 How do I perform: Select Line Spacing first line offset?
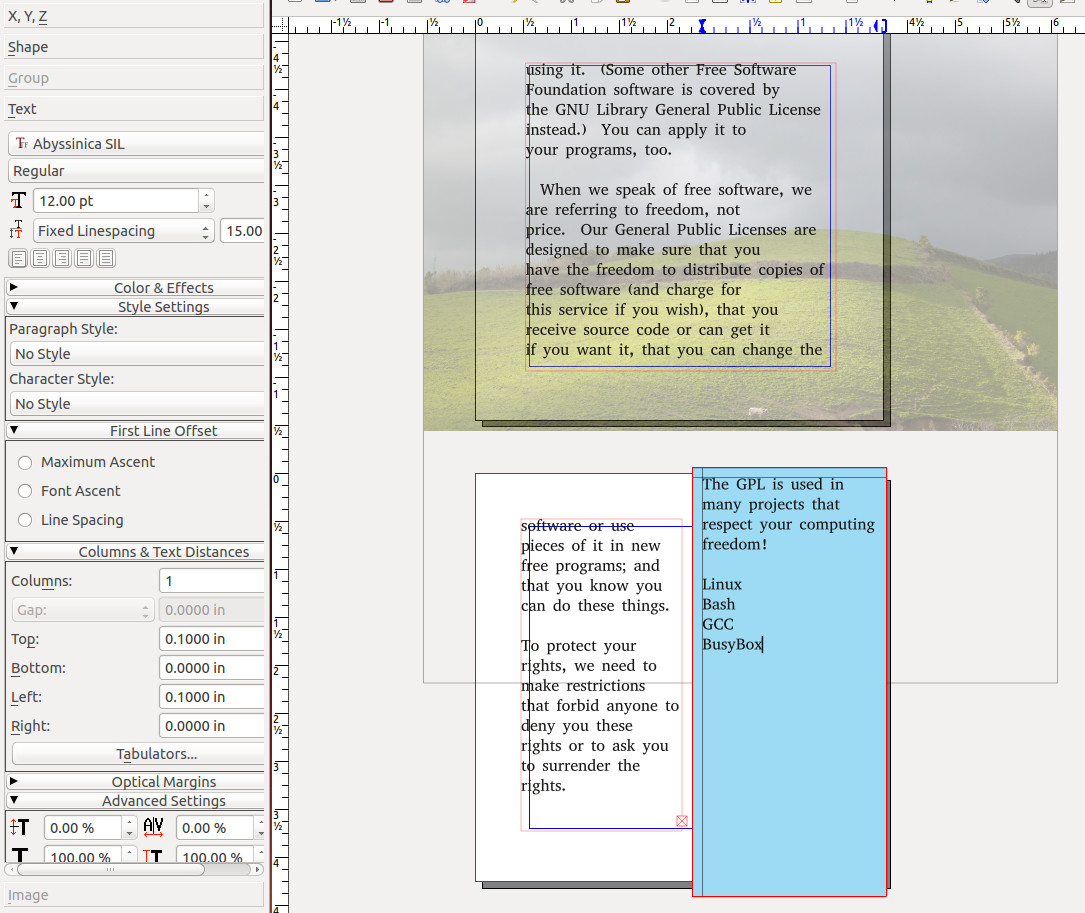pos(26,520)
